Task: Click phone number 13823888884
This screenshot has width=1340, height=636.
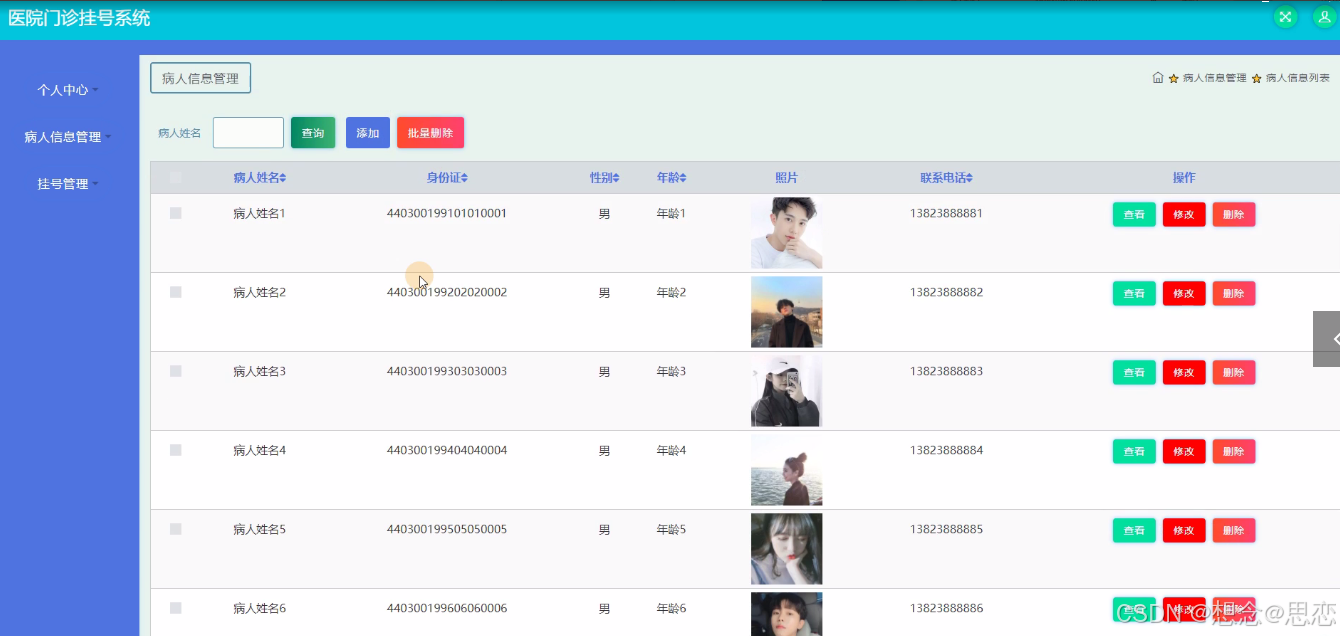Action: click(x=946, y=450)
